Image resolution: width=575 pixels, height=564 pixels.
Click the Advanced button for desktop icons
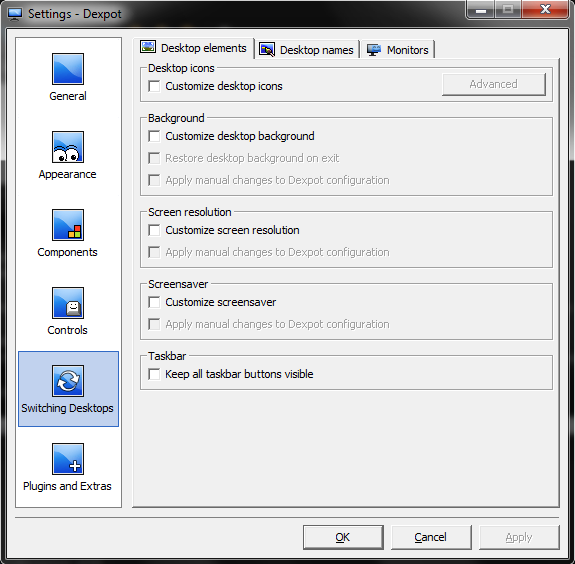494,84
